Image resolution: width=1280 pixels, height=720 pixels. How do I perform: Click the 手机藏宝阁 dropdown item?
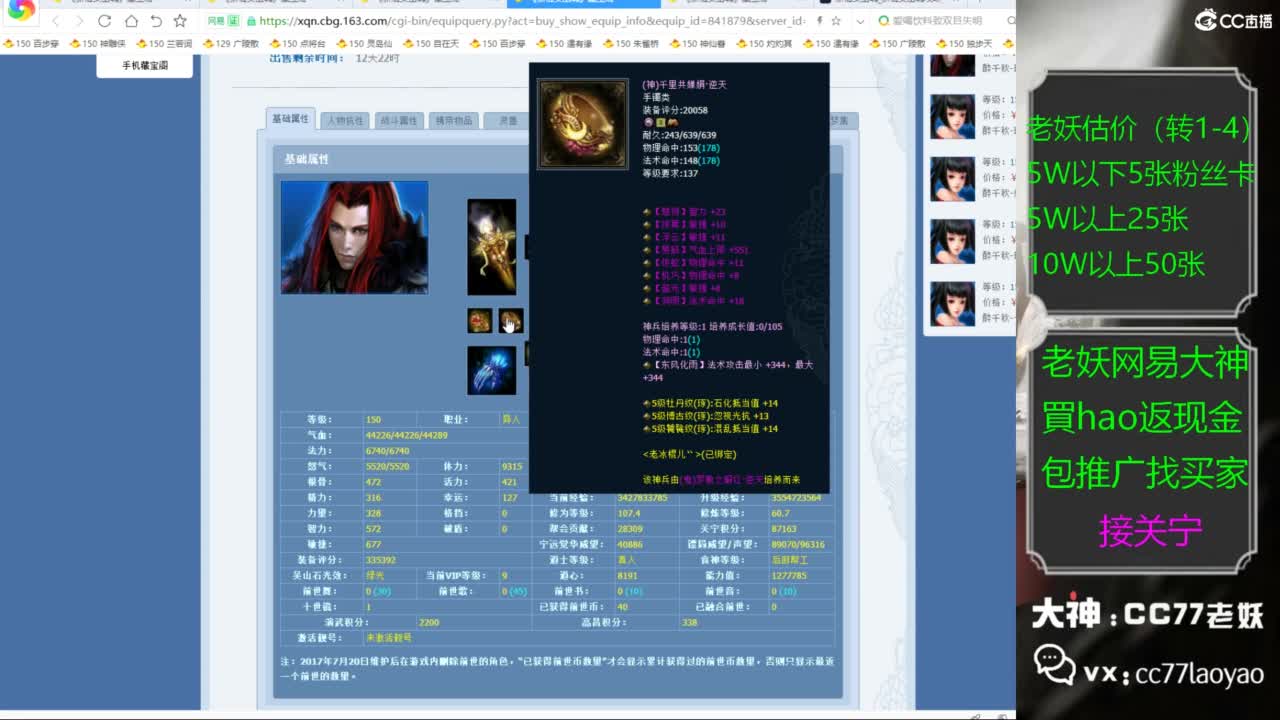tap(145, 66)
